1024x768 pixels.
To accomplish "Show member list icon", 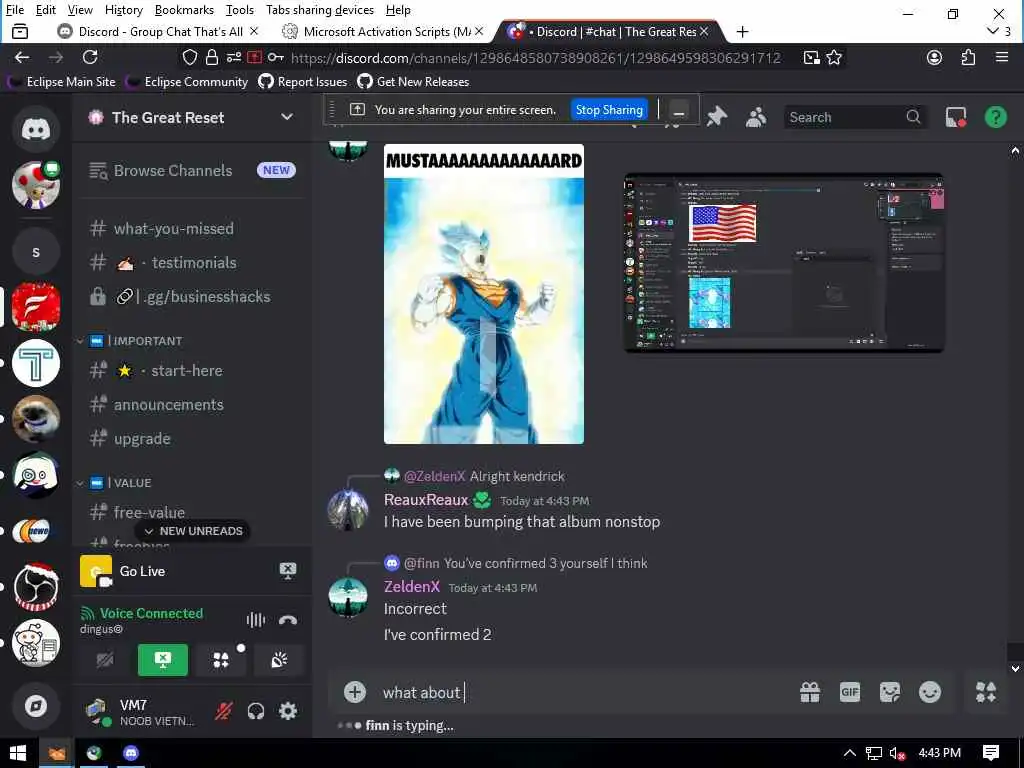I will pyautogui.click(x=756, y=117).
